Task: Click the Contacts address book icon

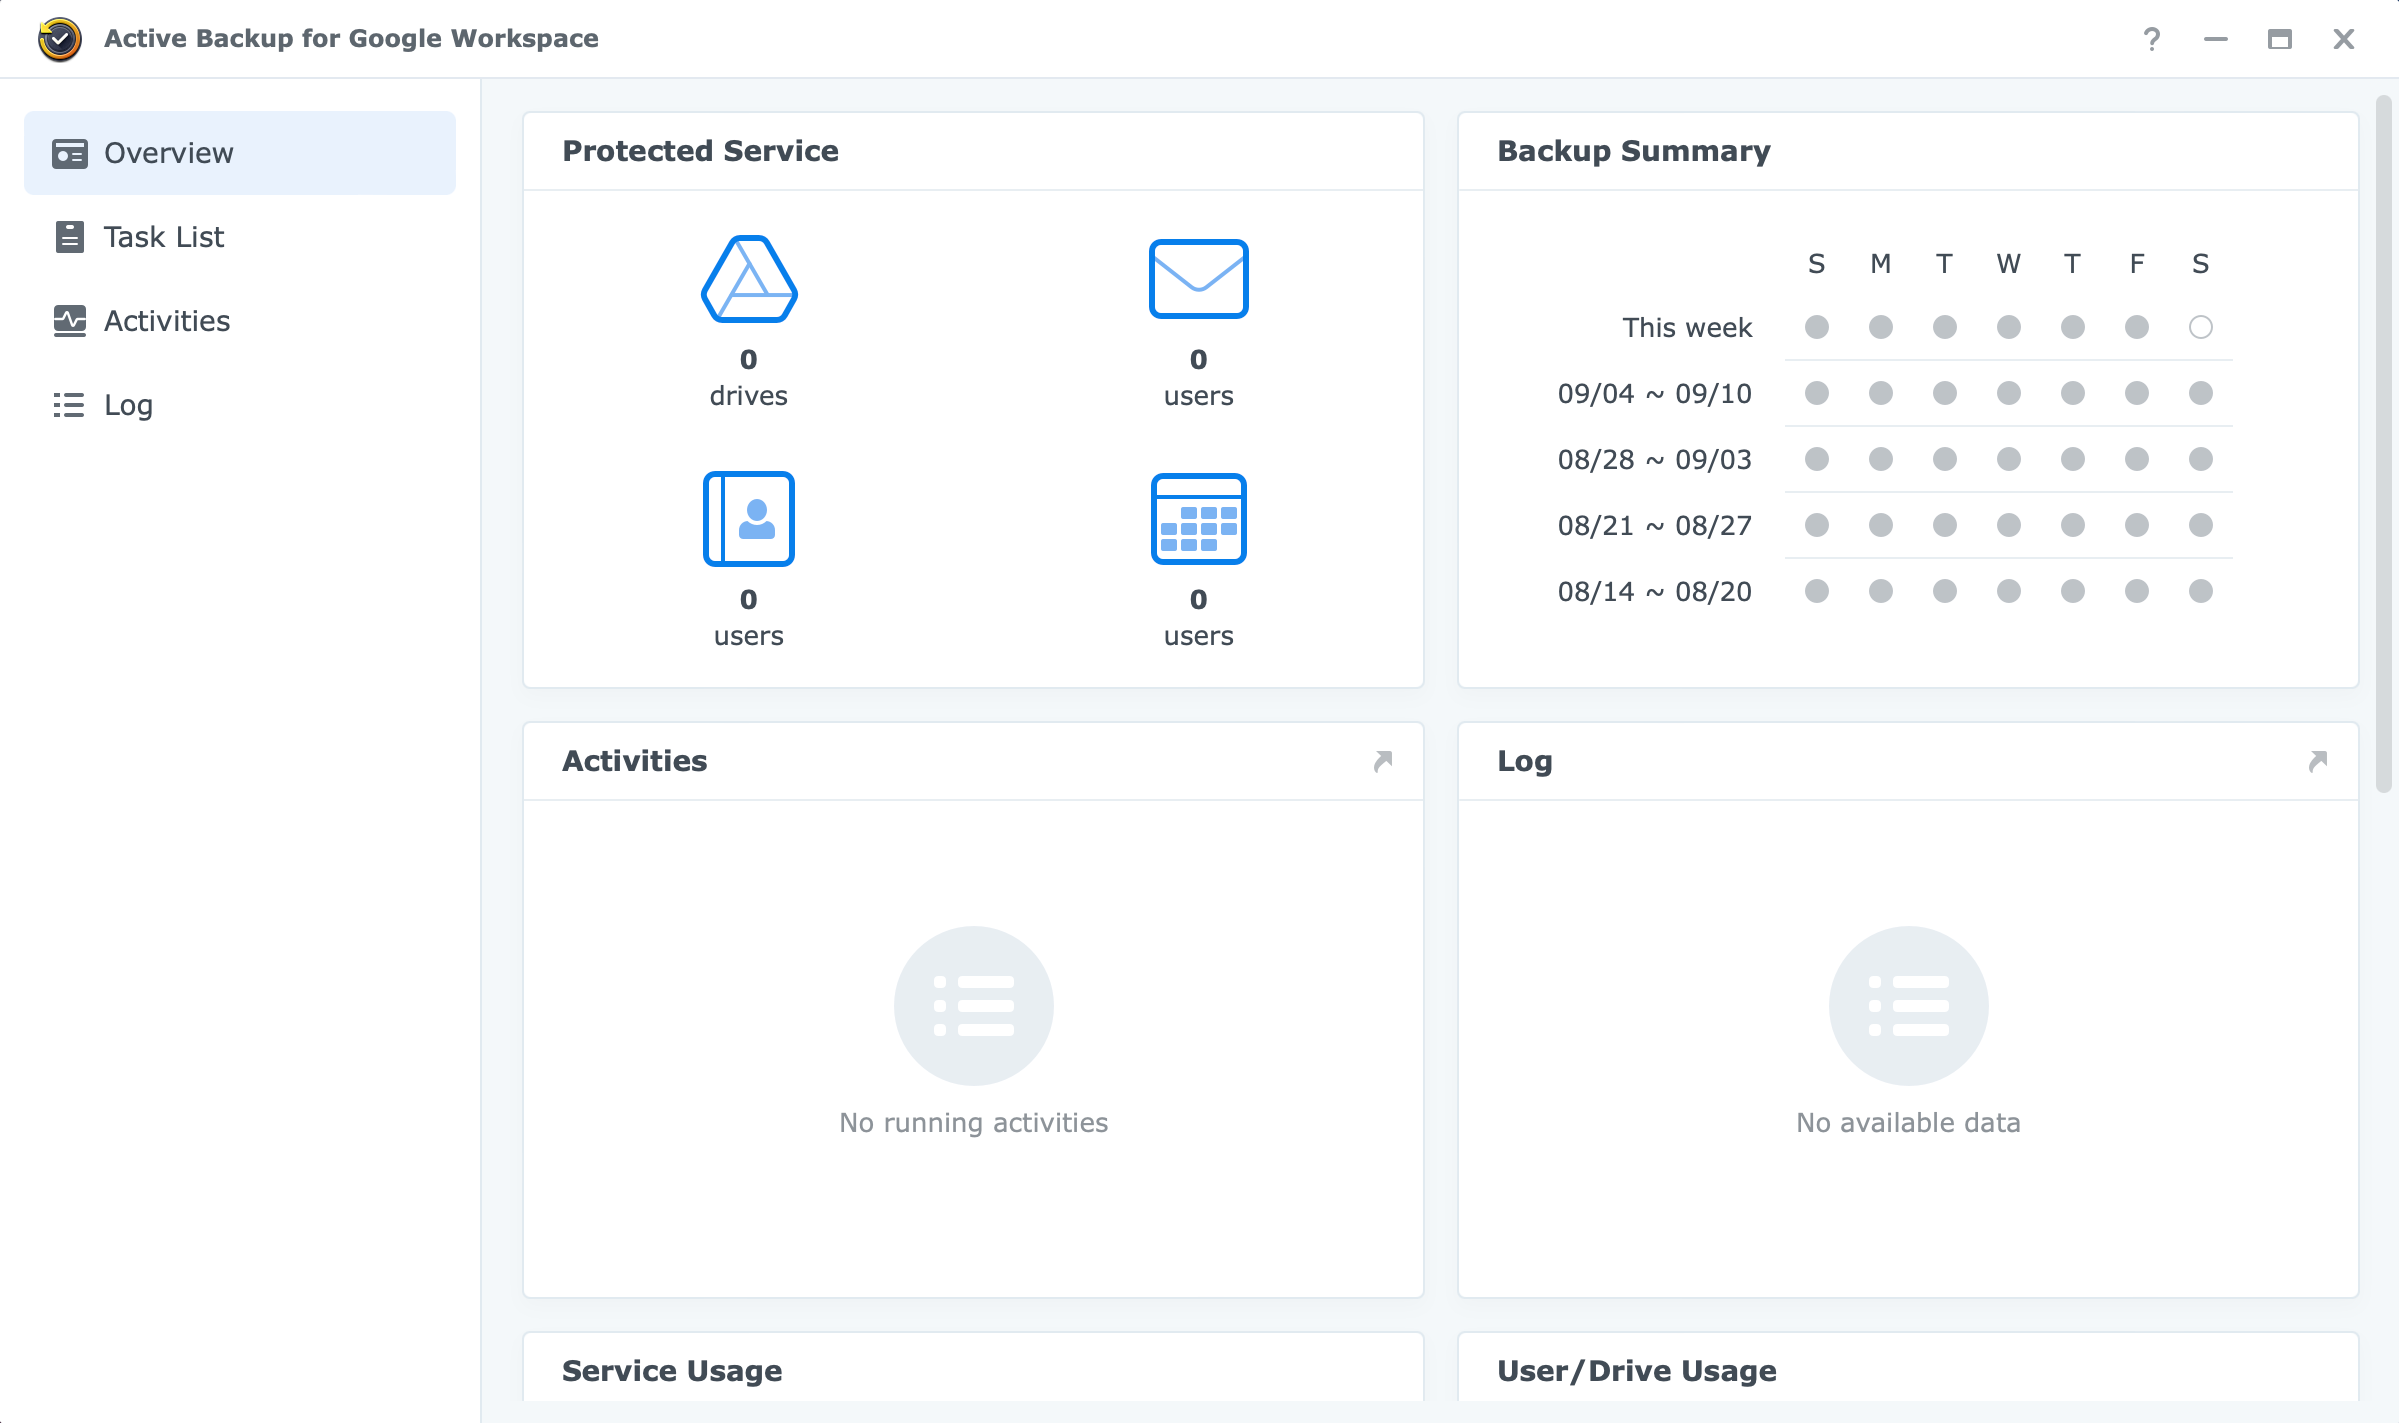Action: (x=749, y=519)
